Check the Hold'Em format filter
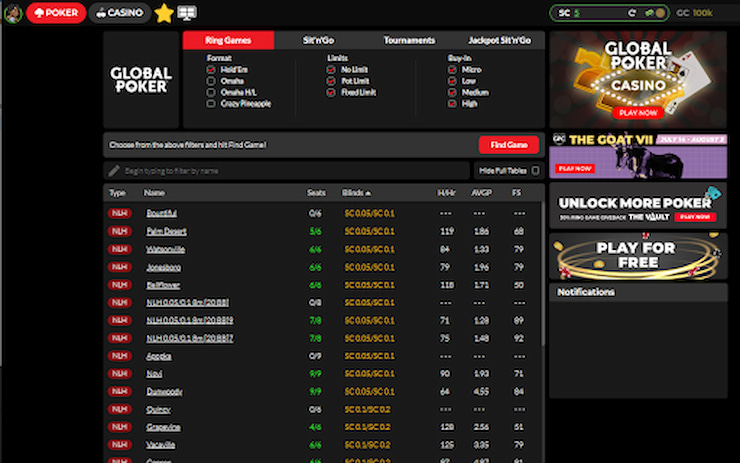Image resolution: width=740 pixels, height=463 pixels. pyautogui.click(x=210, y=70)
